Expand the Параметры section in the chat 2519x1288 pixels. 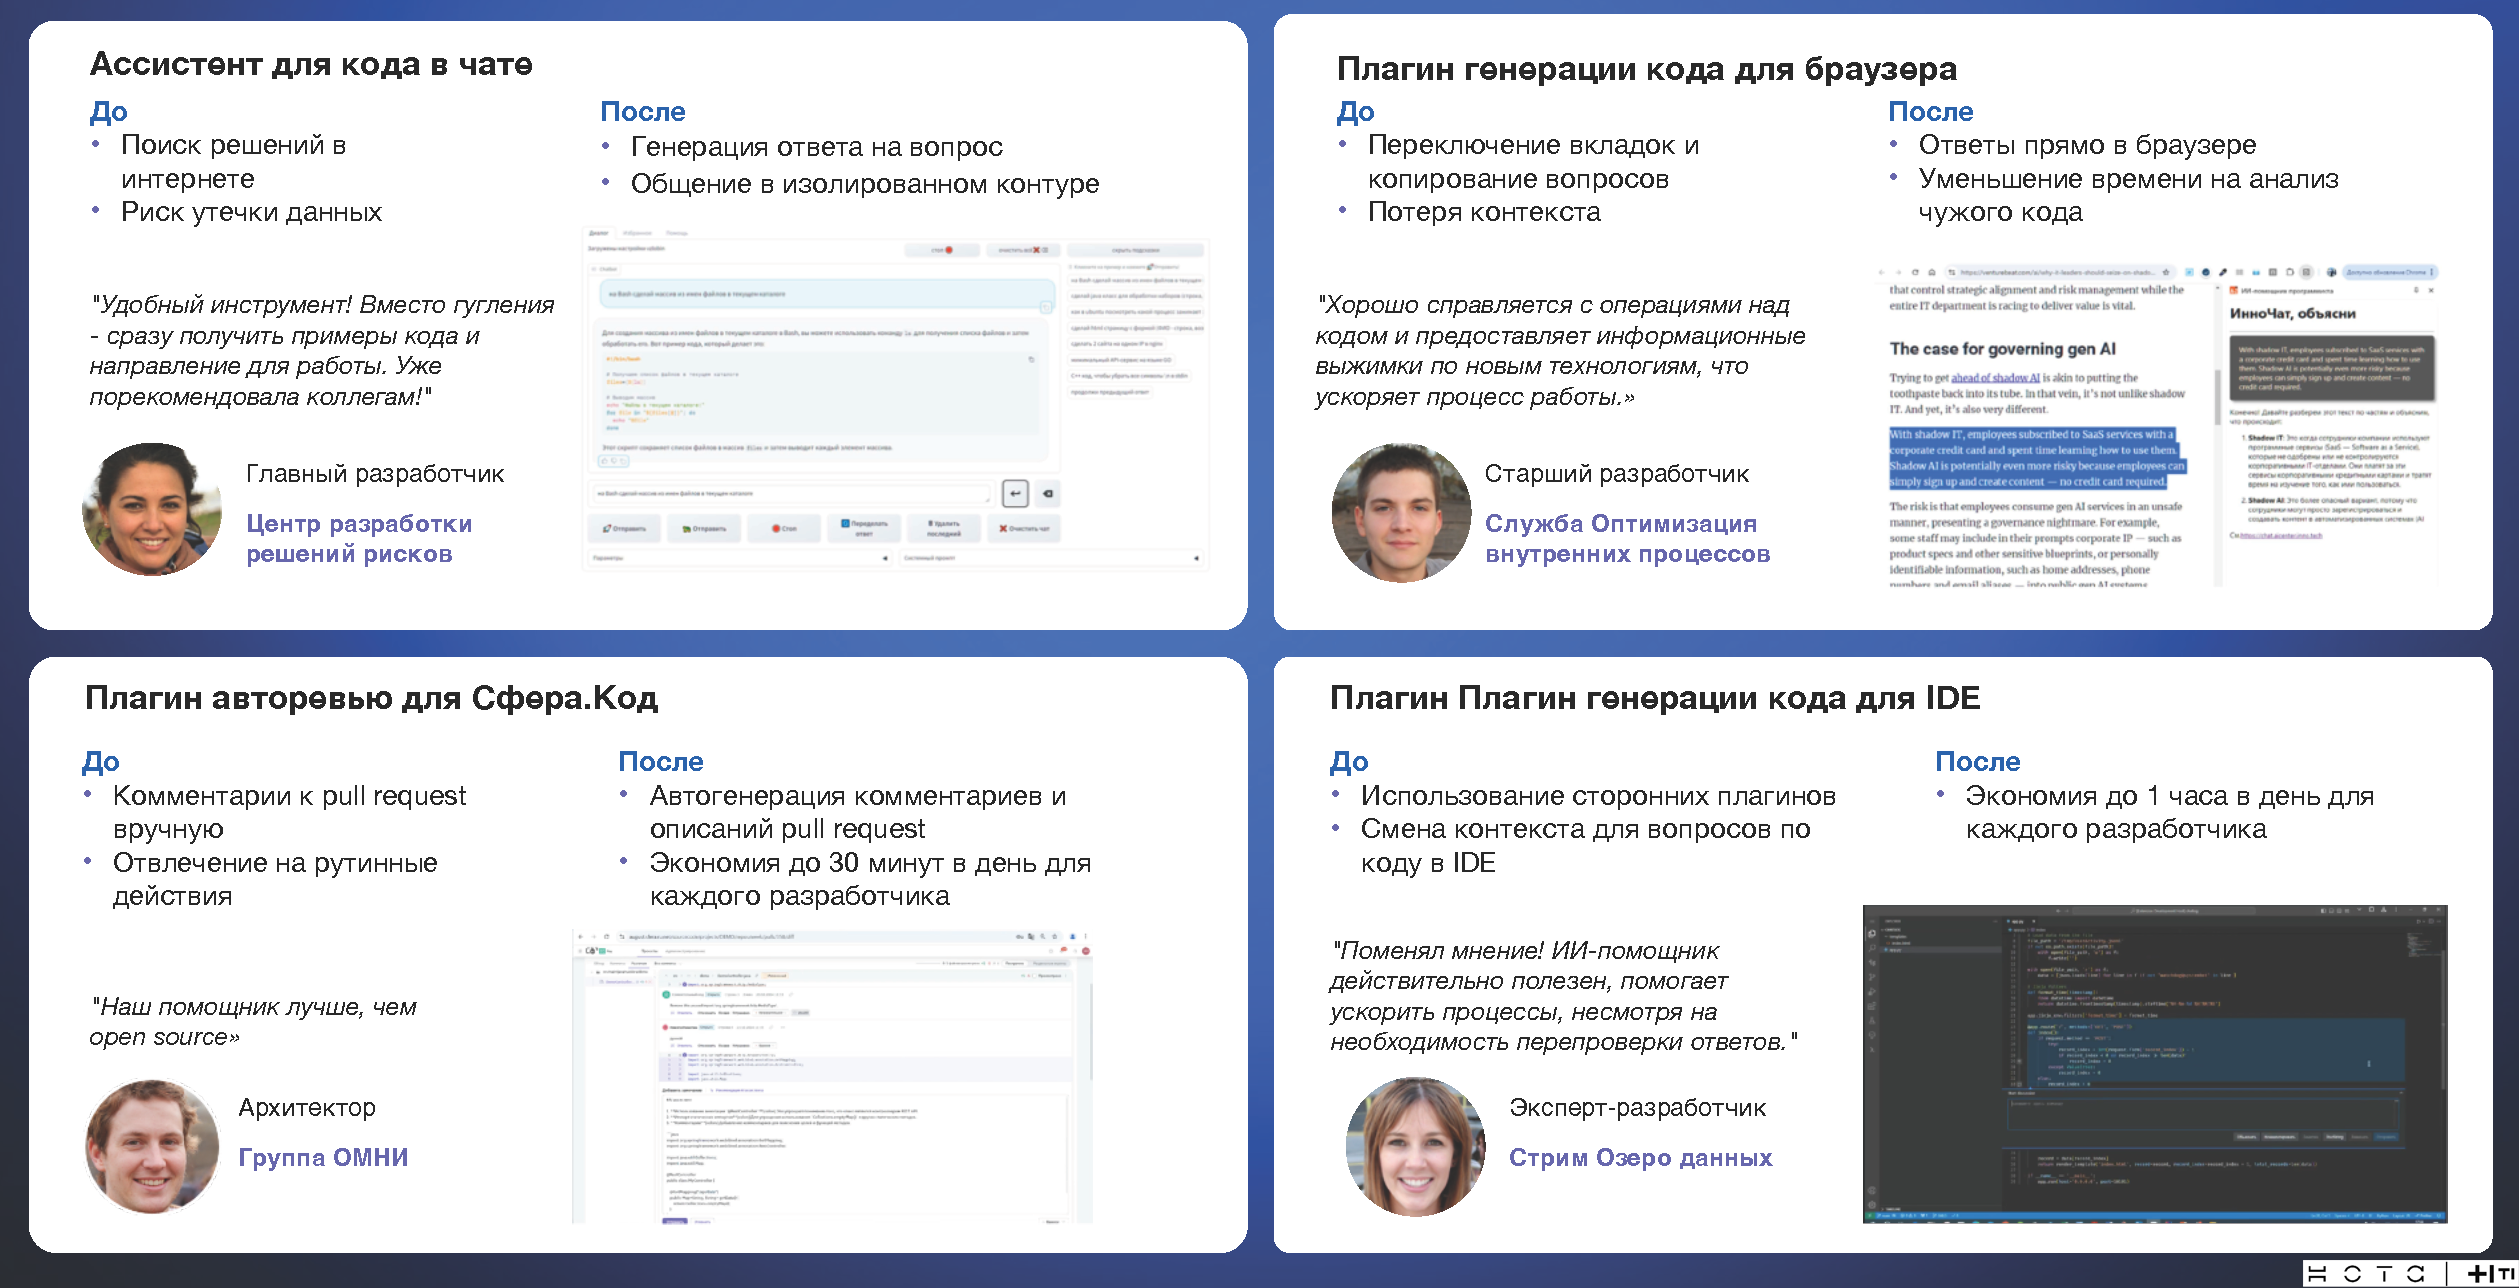pyautogui.click(x=885, y=558)
